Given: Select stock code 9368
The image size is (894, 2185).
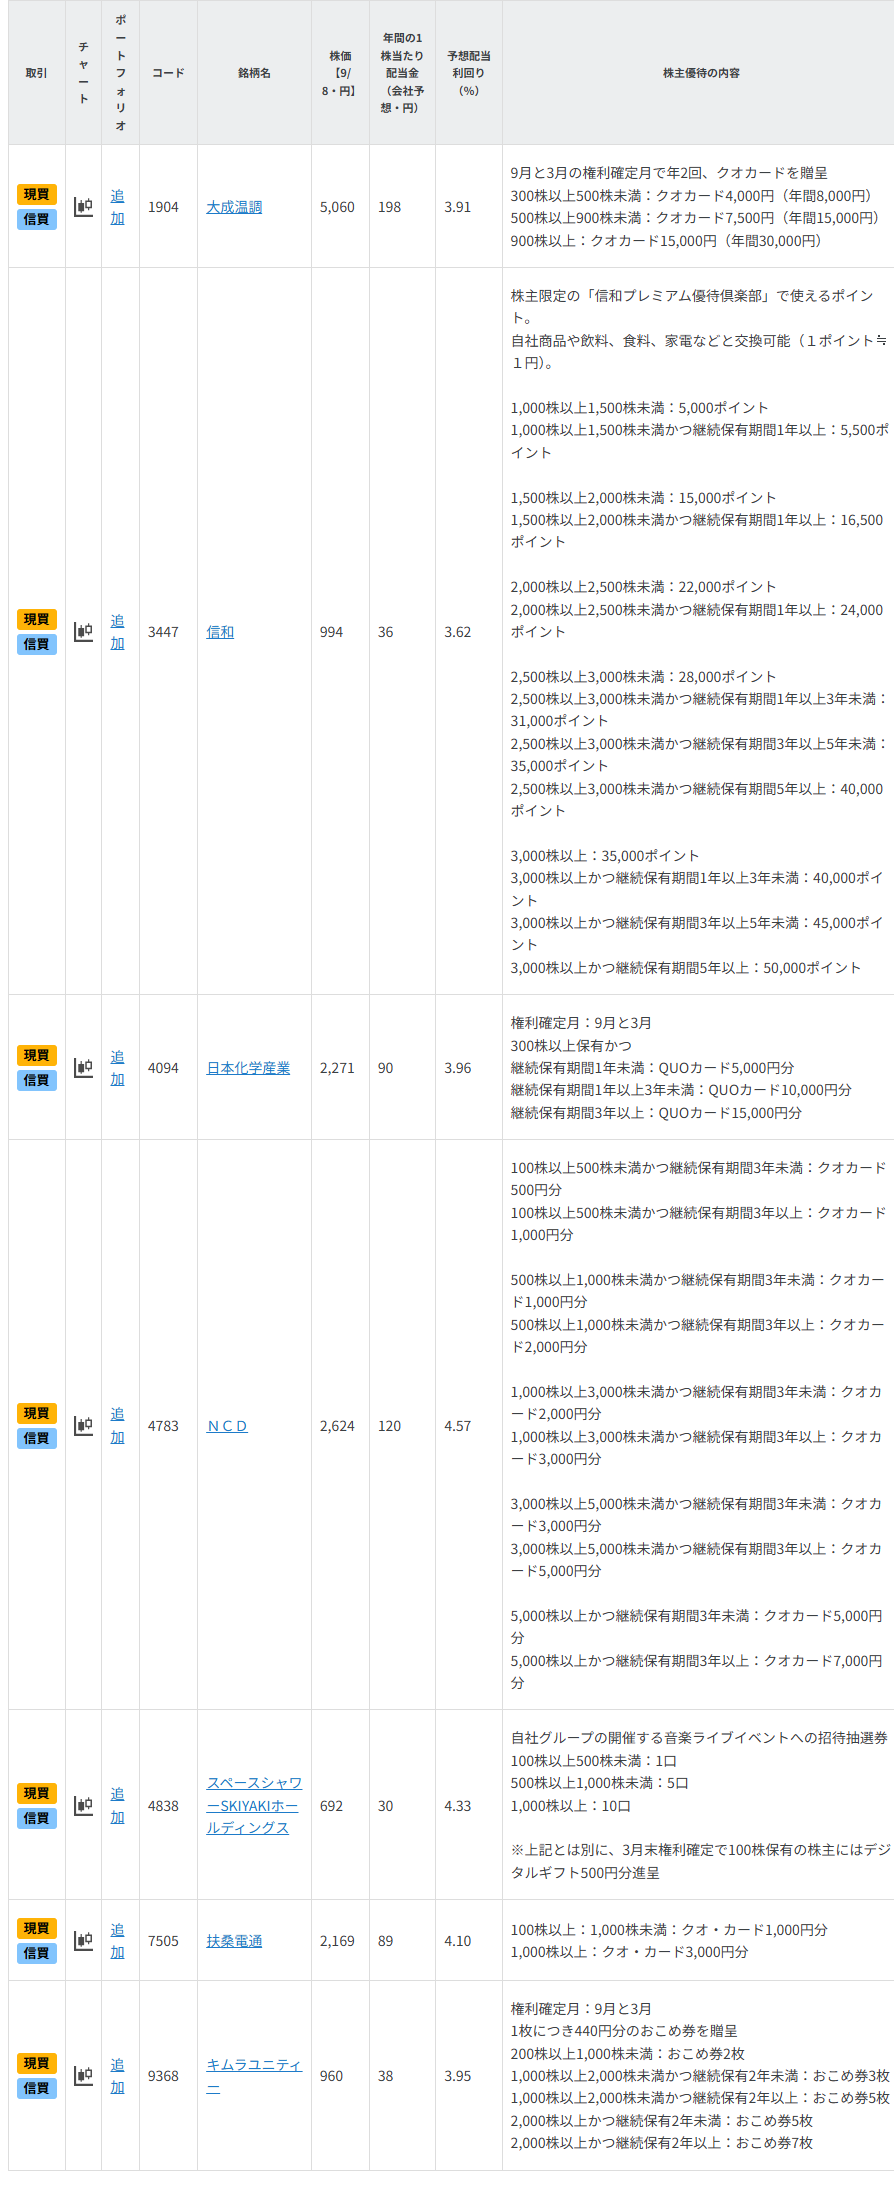Looking at the screenshot, I should coord(163,2076).
